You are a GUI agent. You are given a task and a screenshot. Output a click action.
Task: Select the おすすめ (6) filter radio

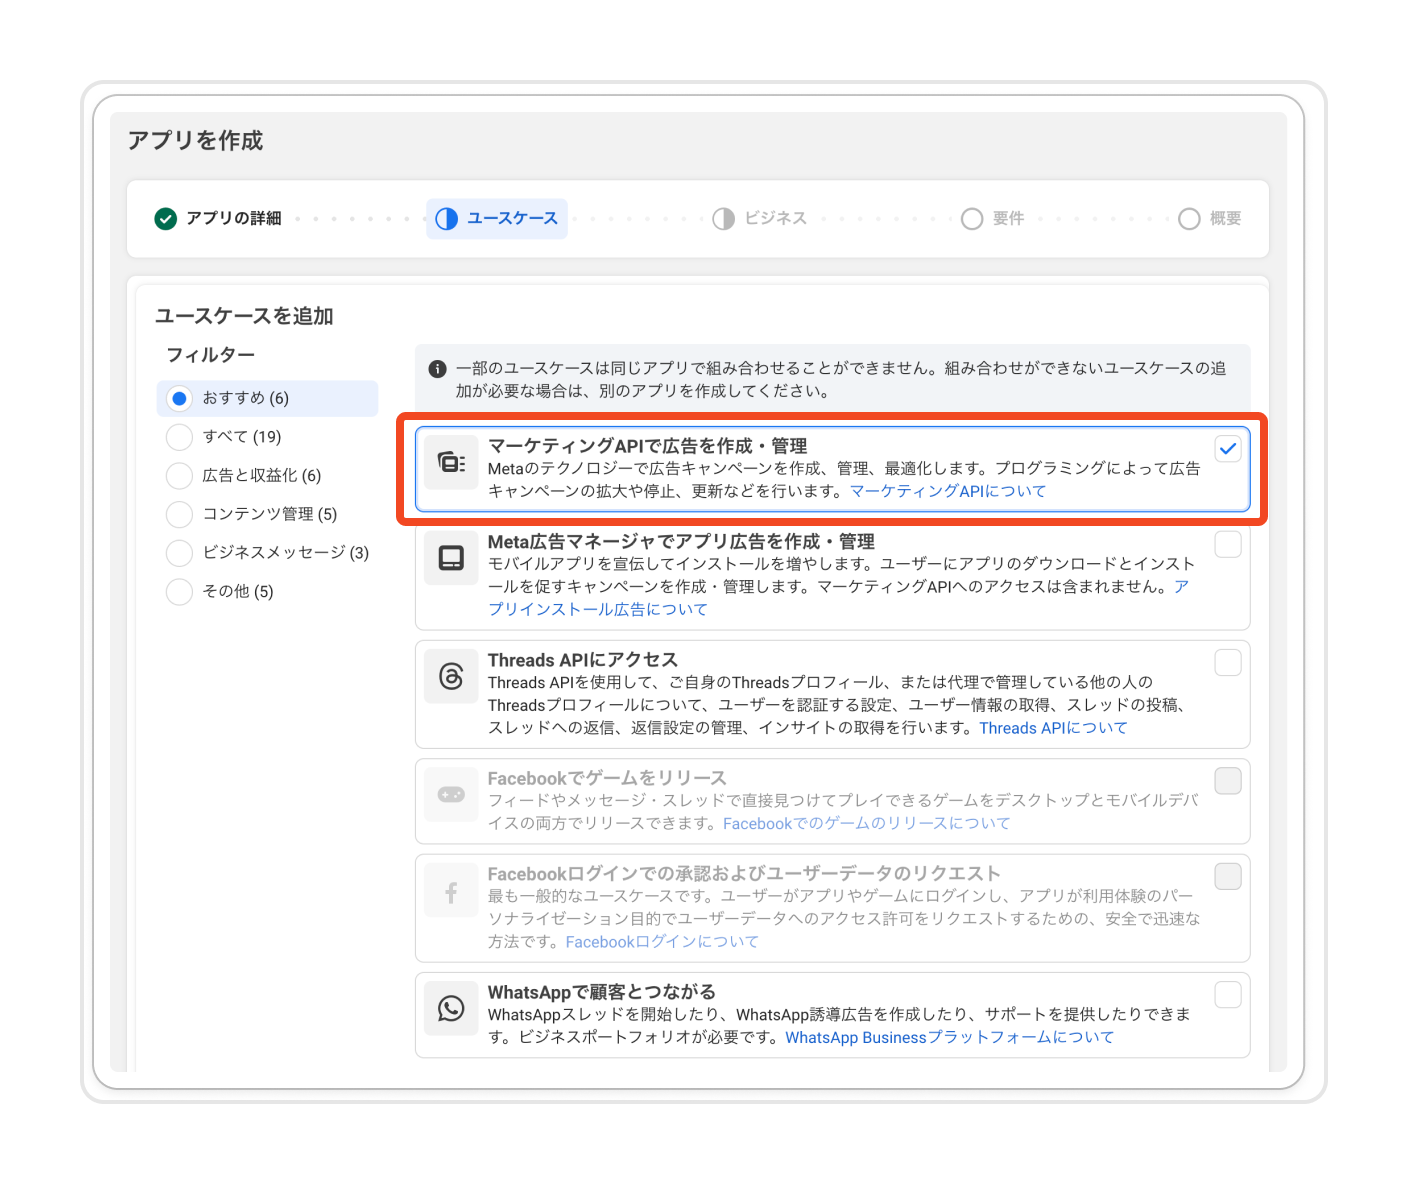[x=179, y=398]
